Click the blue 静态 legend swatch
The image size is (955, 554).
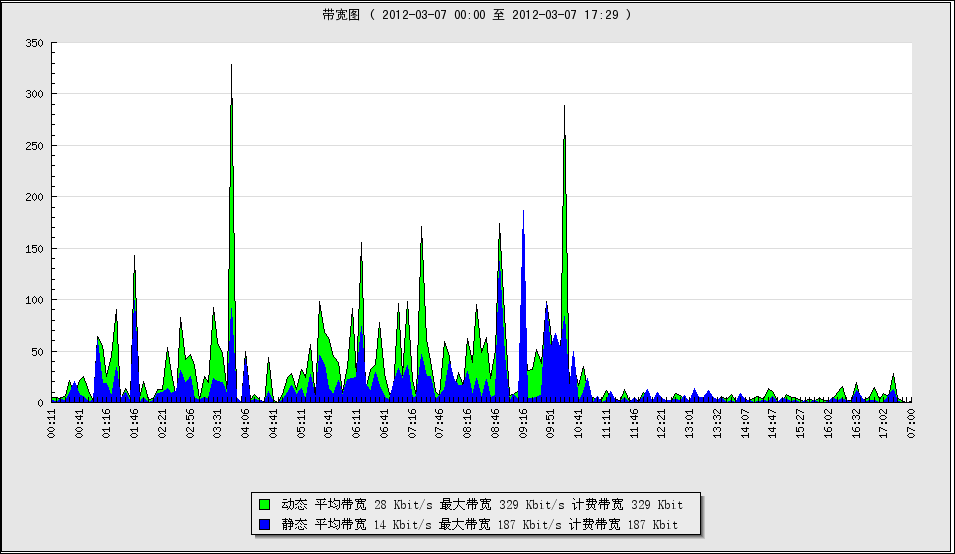pos(264,524)
